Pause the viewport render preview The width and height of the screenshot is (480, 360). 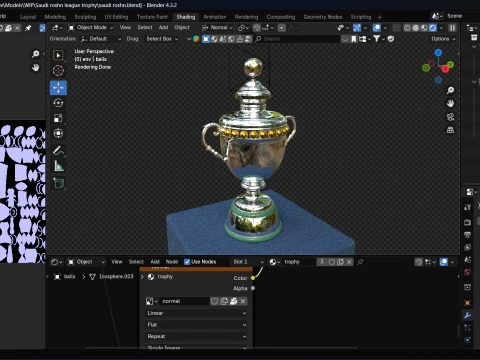tap(452, 28)
